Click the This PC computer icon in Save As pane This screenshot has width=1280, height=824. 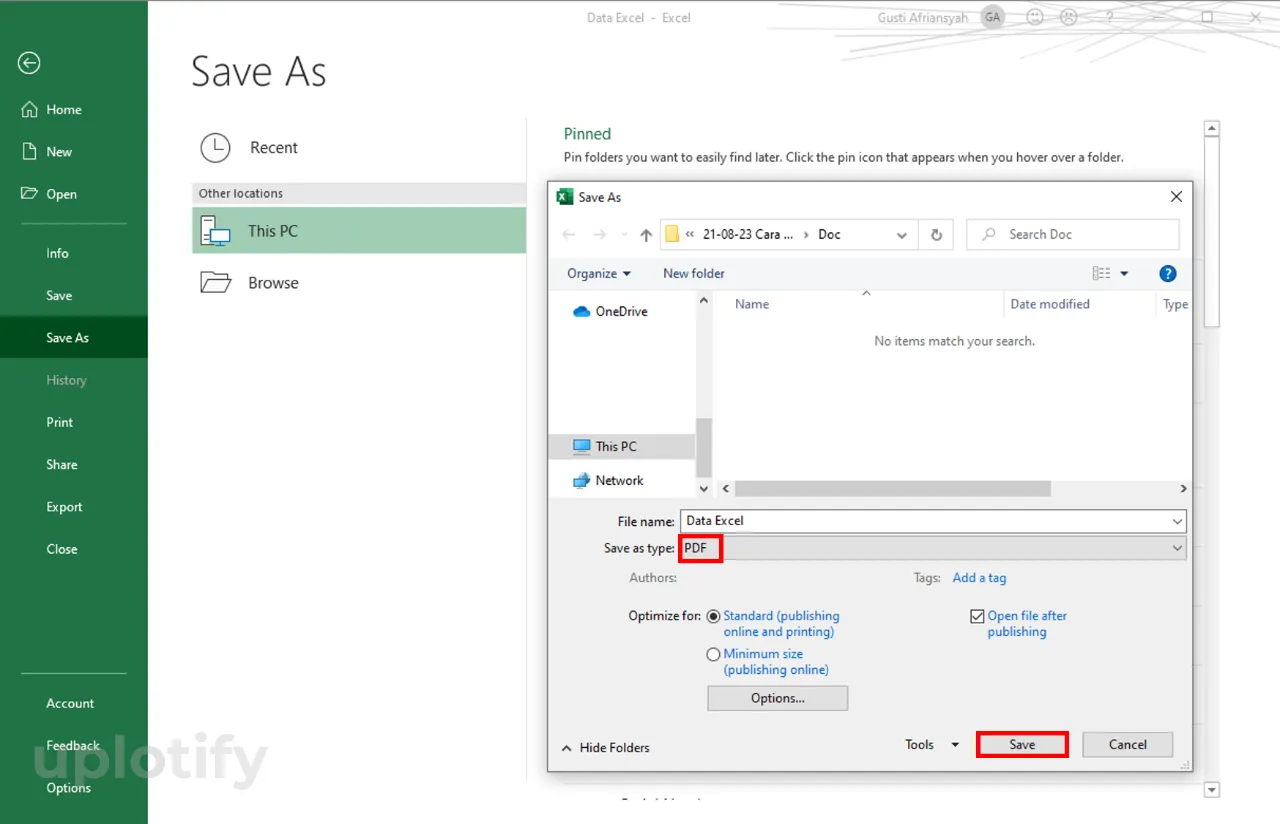[215, 231]
